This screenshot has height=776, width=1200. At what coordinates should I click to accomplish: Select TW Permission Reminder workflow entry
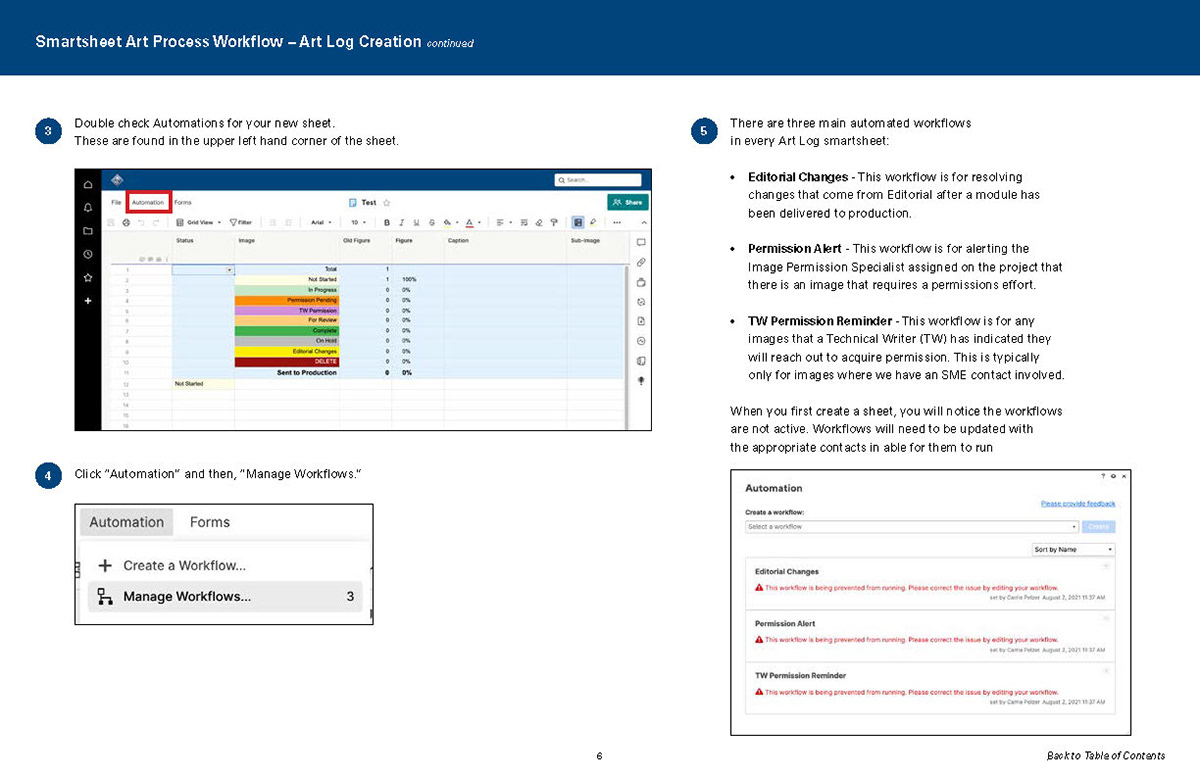pos(931,688)
